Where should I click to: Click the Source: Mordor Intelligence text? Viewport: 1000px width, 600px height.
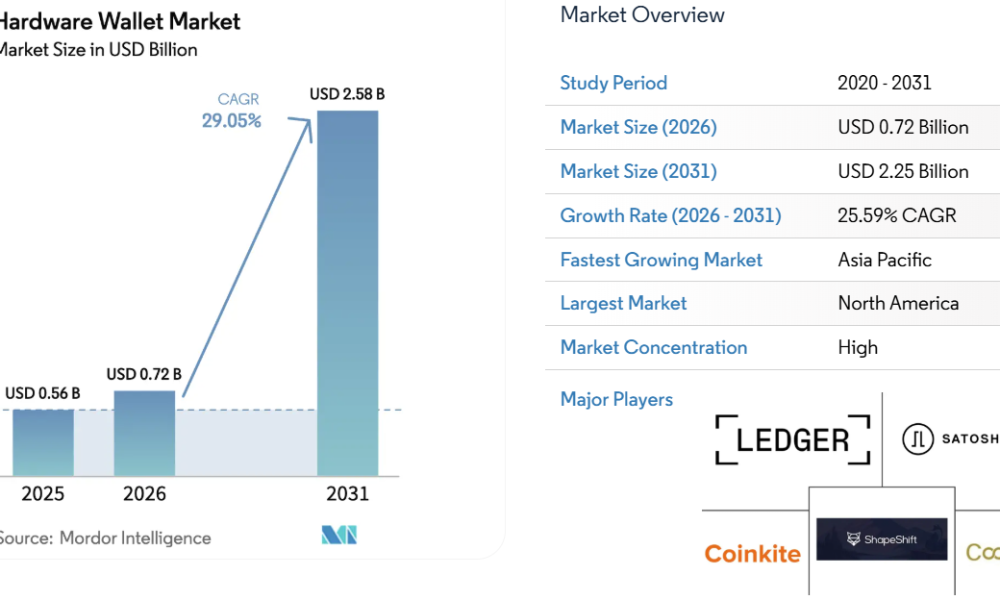tap(104, 538)
